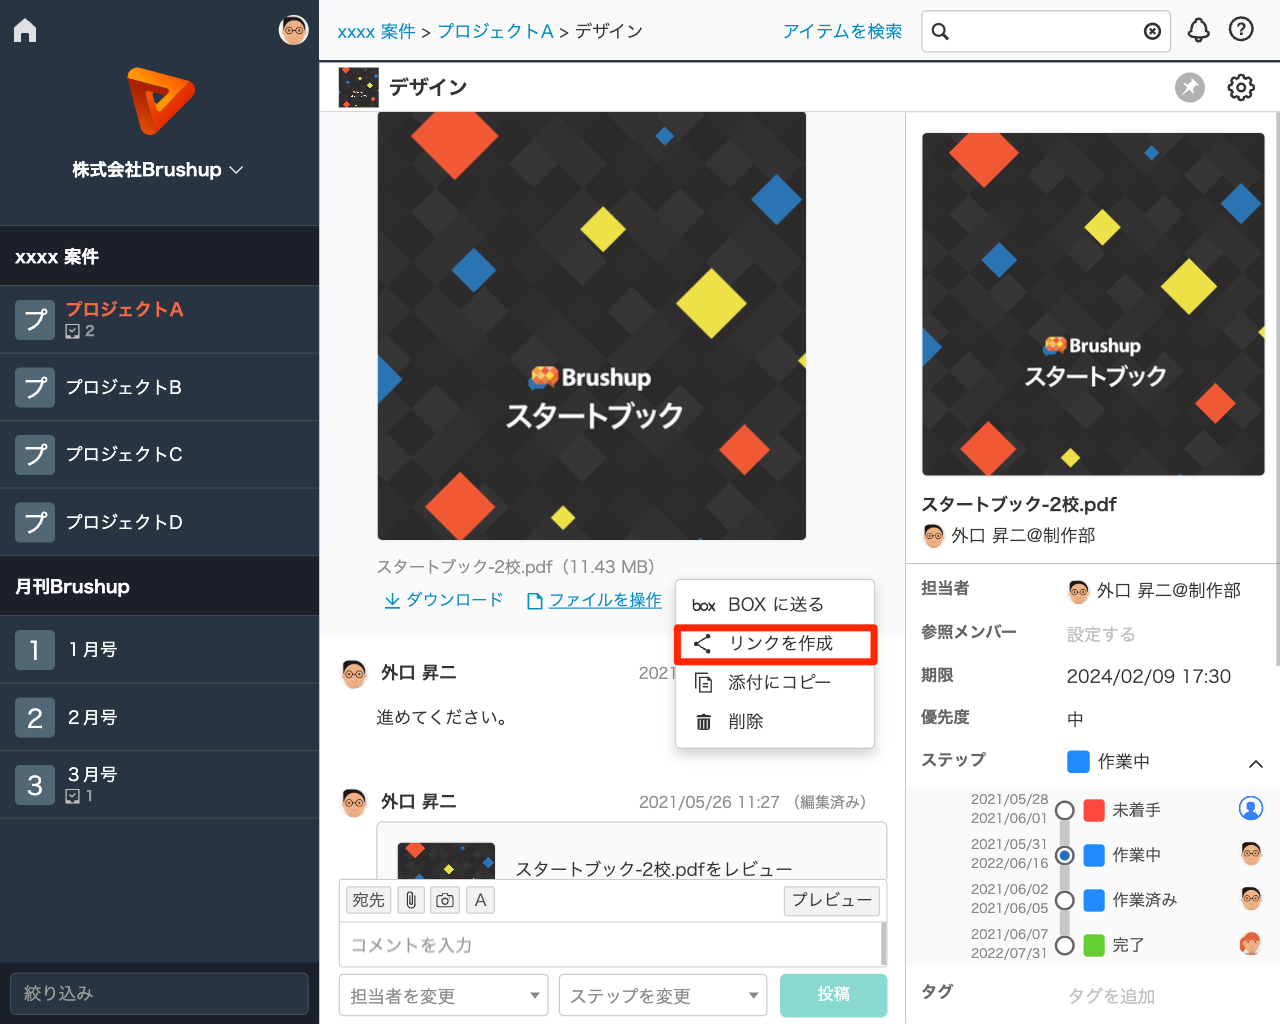This screenshot has height=1024, width=1280.
Task: Click the trash icon beside 削除
Action: coord(703,721)
